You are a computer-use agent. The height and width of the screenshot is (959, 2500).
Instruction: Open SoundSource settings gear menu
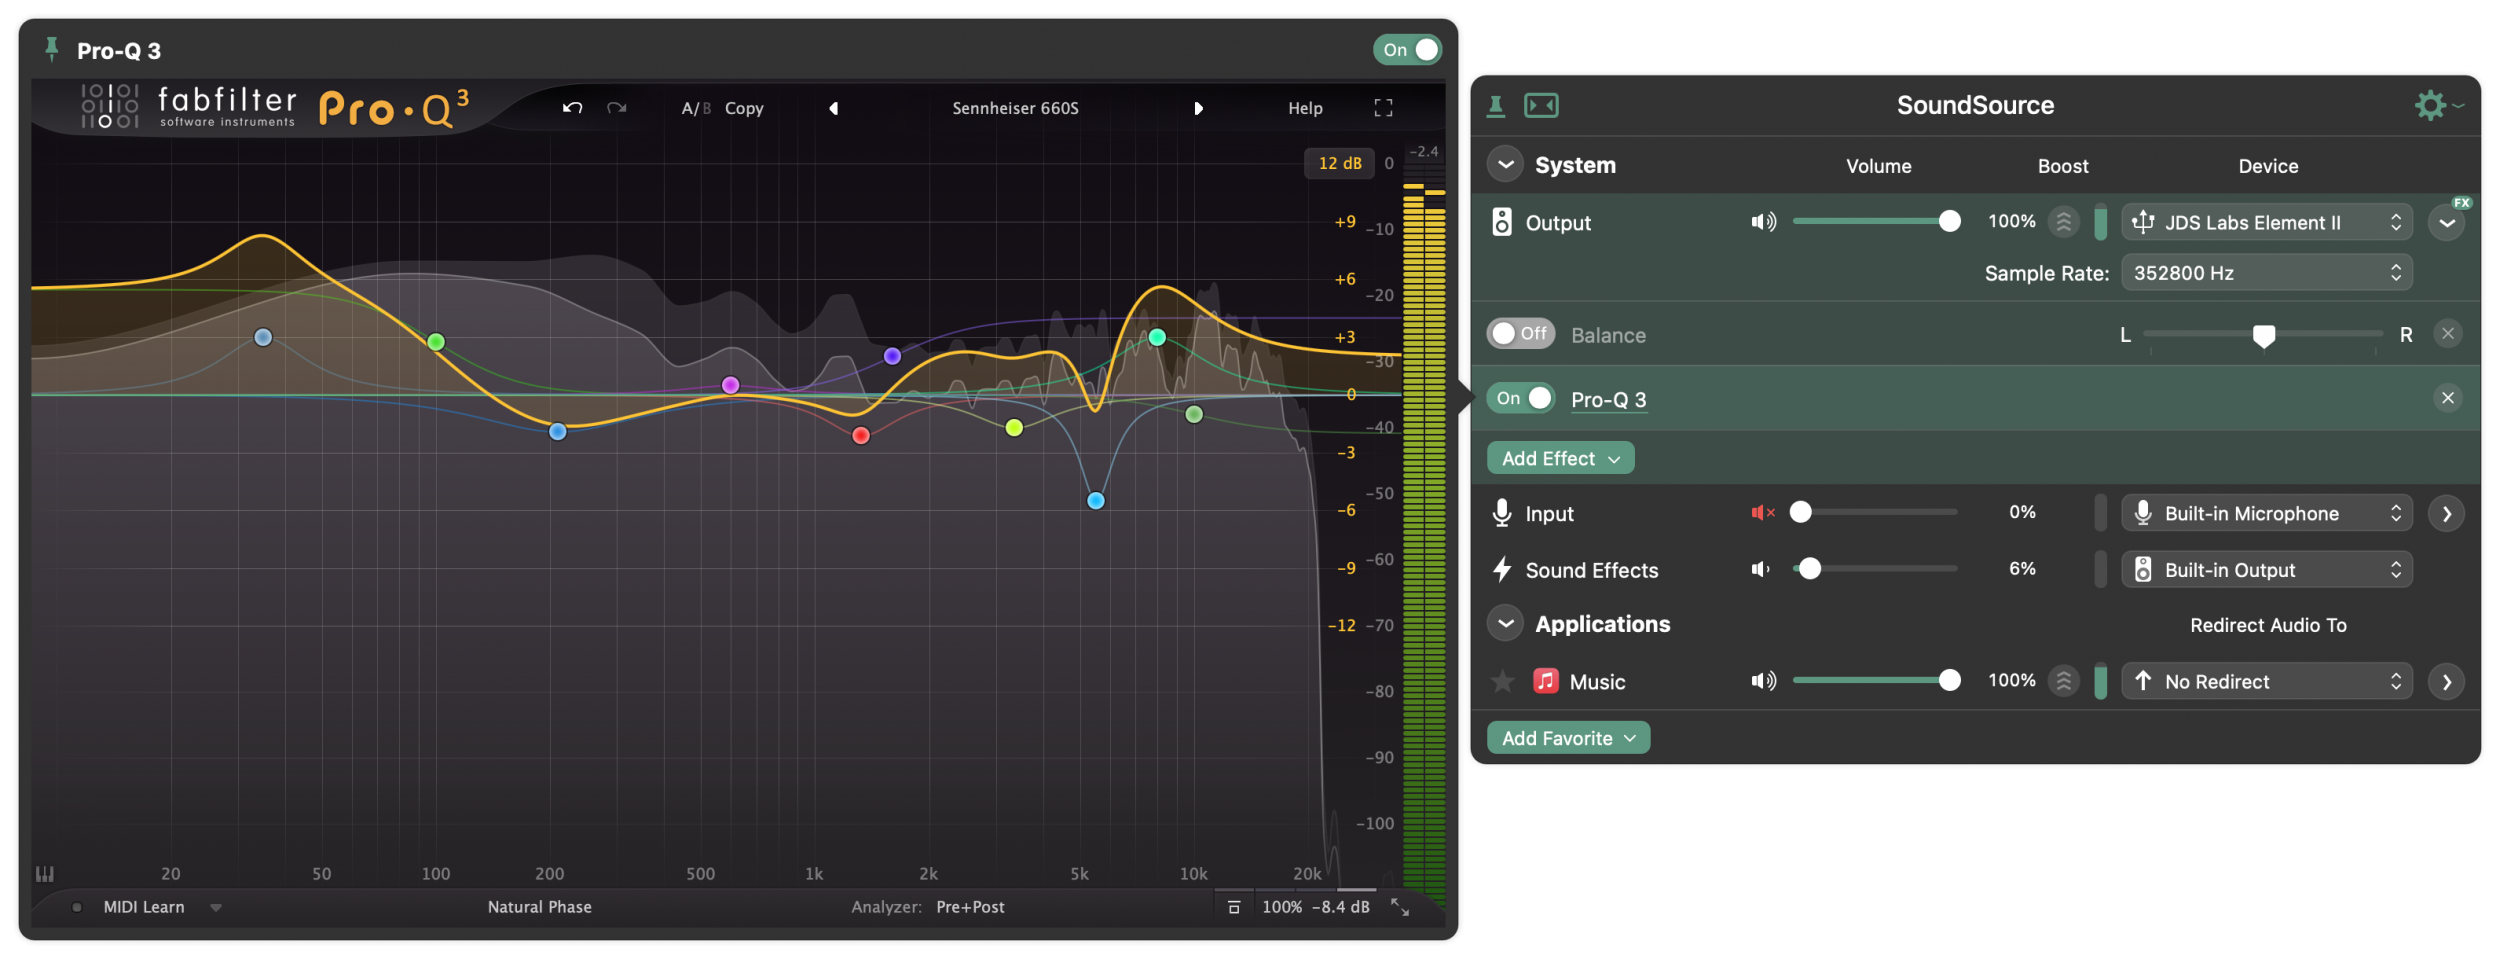coord(2438,105)
